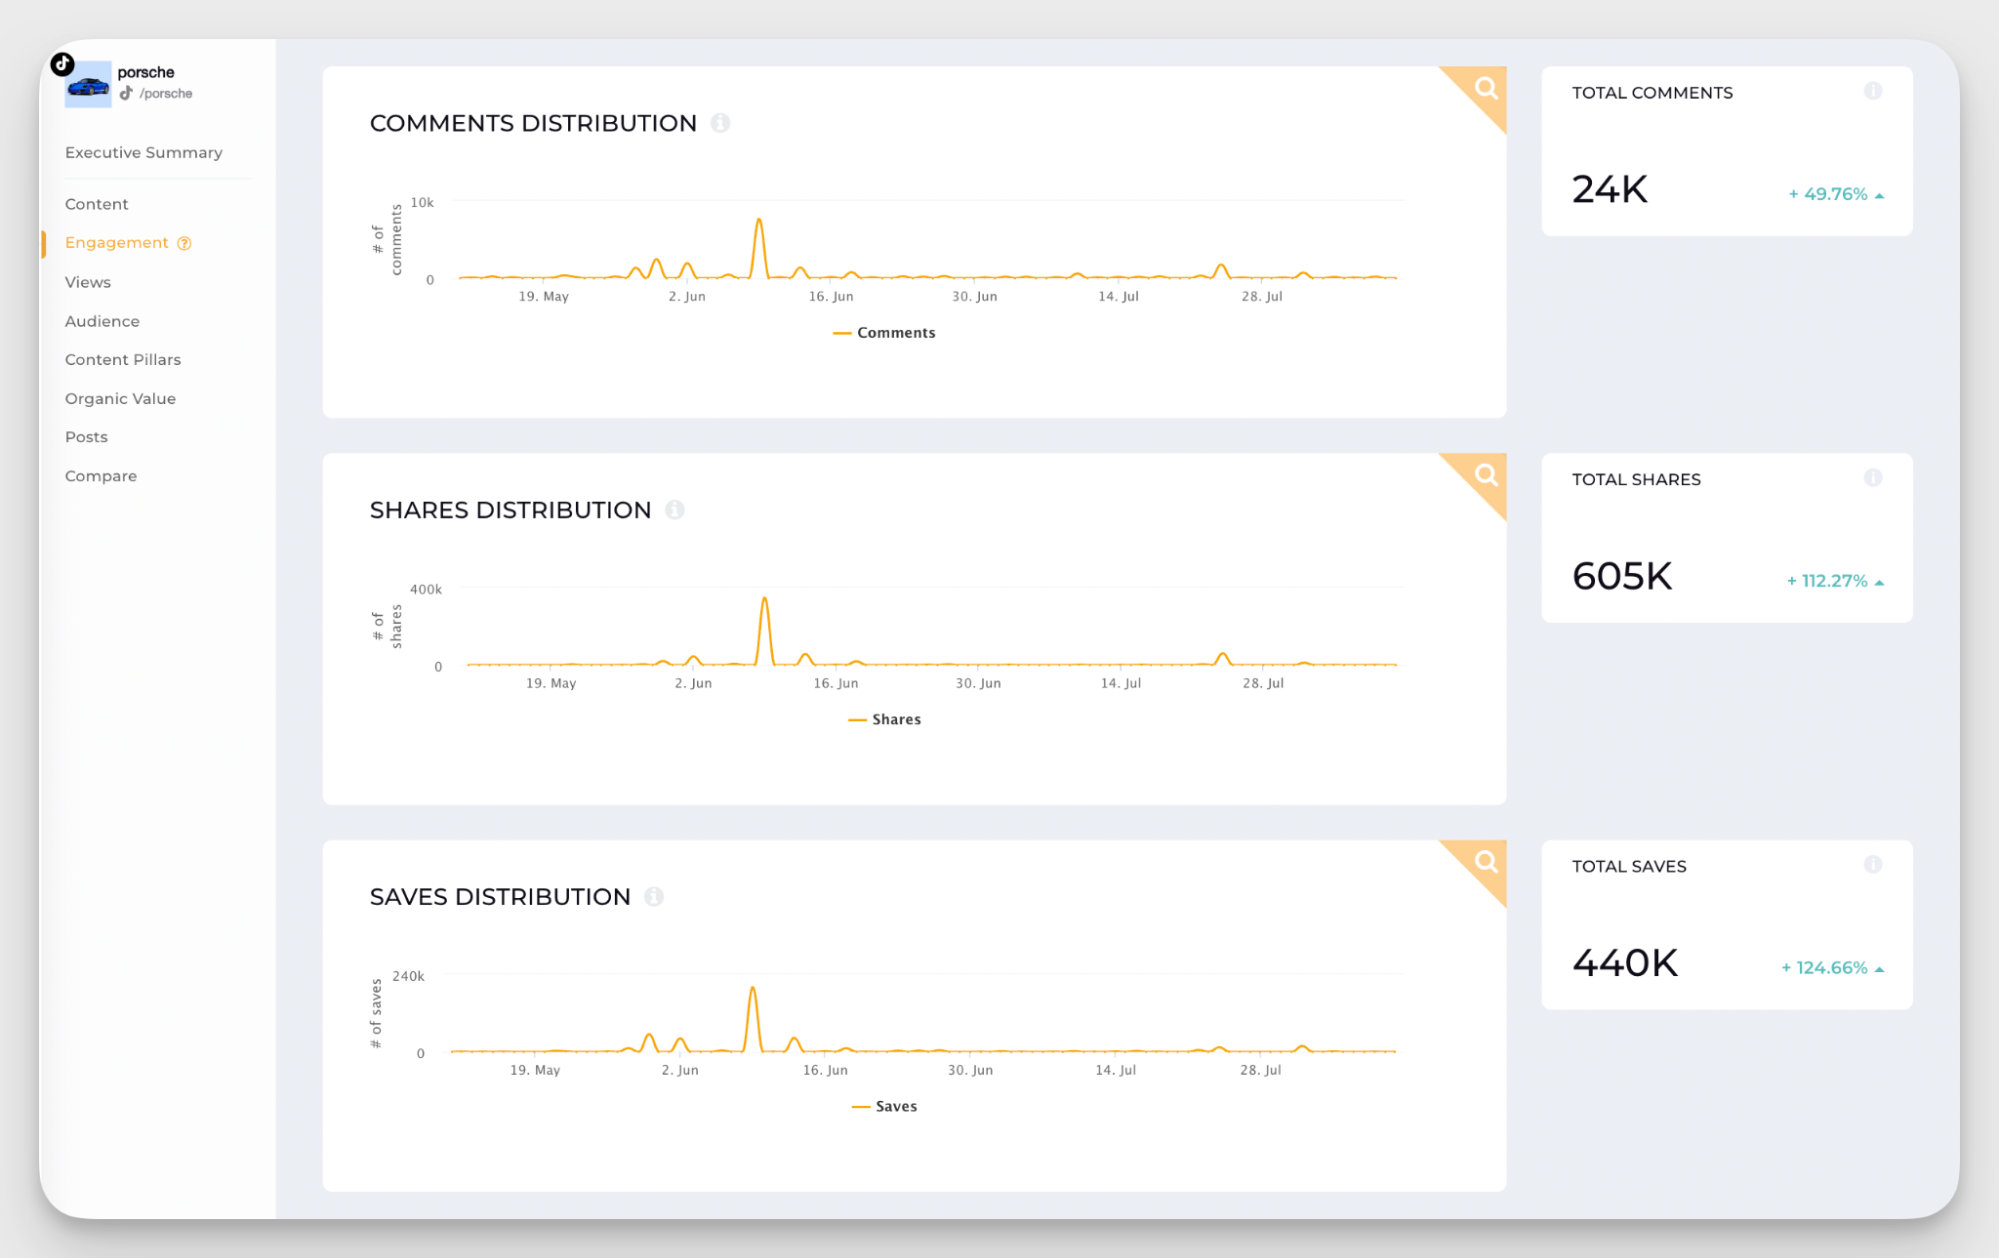Open the Executive Summary section
This screenshot has width=1999, height=1259.
tap(144, 153)
